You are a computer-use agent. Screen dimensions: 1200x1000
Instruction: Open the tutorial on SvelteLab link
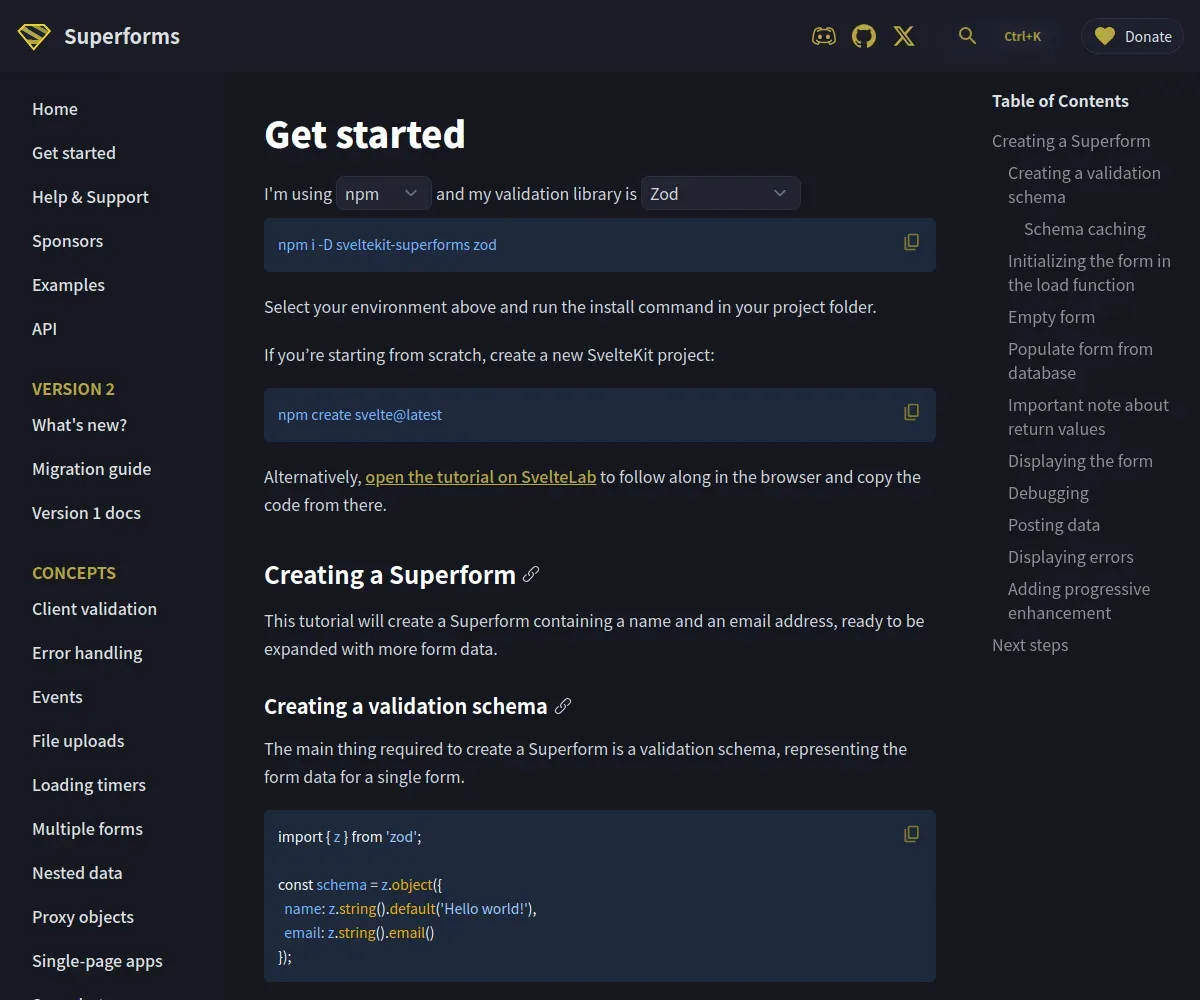pos(481,477)
